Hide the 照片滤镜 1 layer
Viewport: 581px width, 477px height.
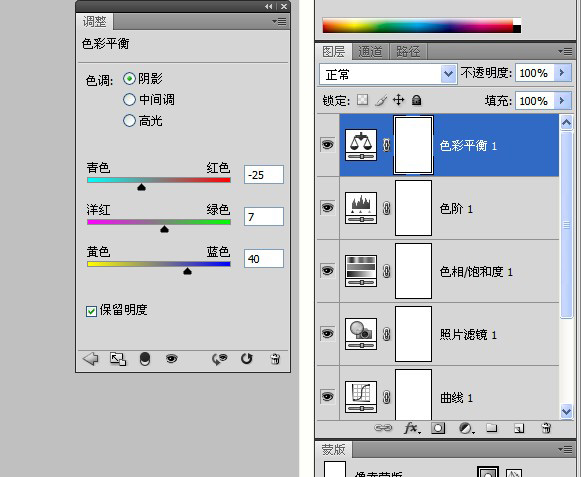click(x=328, y=333)
